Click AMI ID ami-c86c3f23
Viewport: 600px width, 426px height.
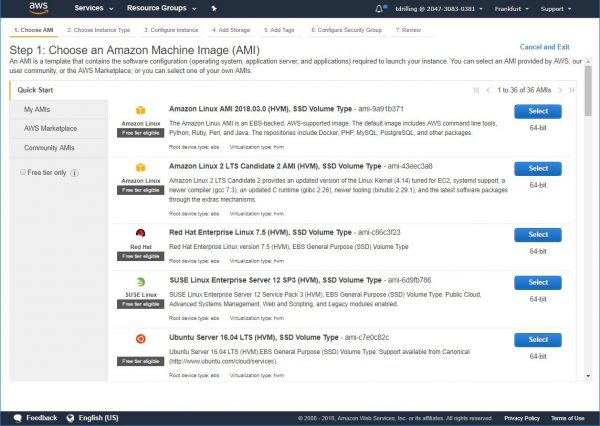coord(379,233)
